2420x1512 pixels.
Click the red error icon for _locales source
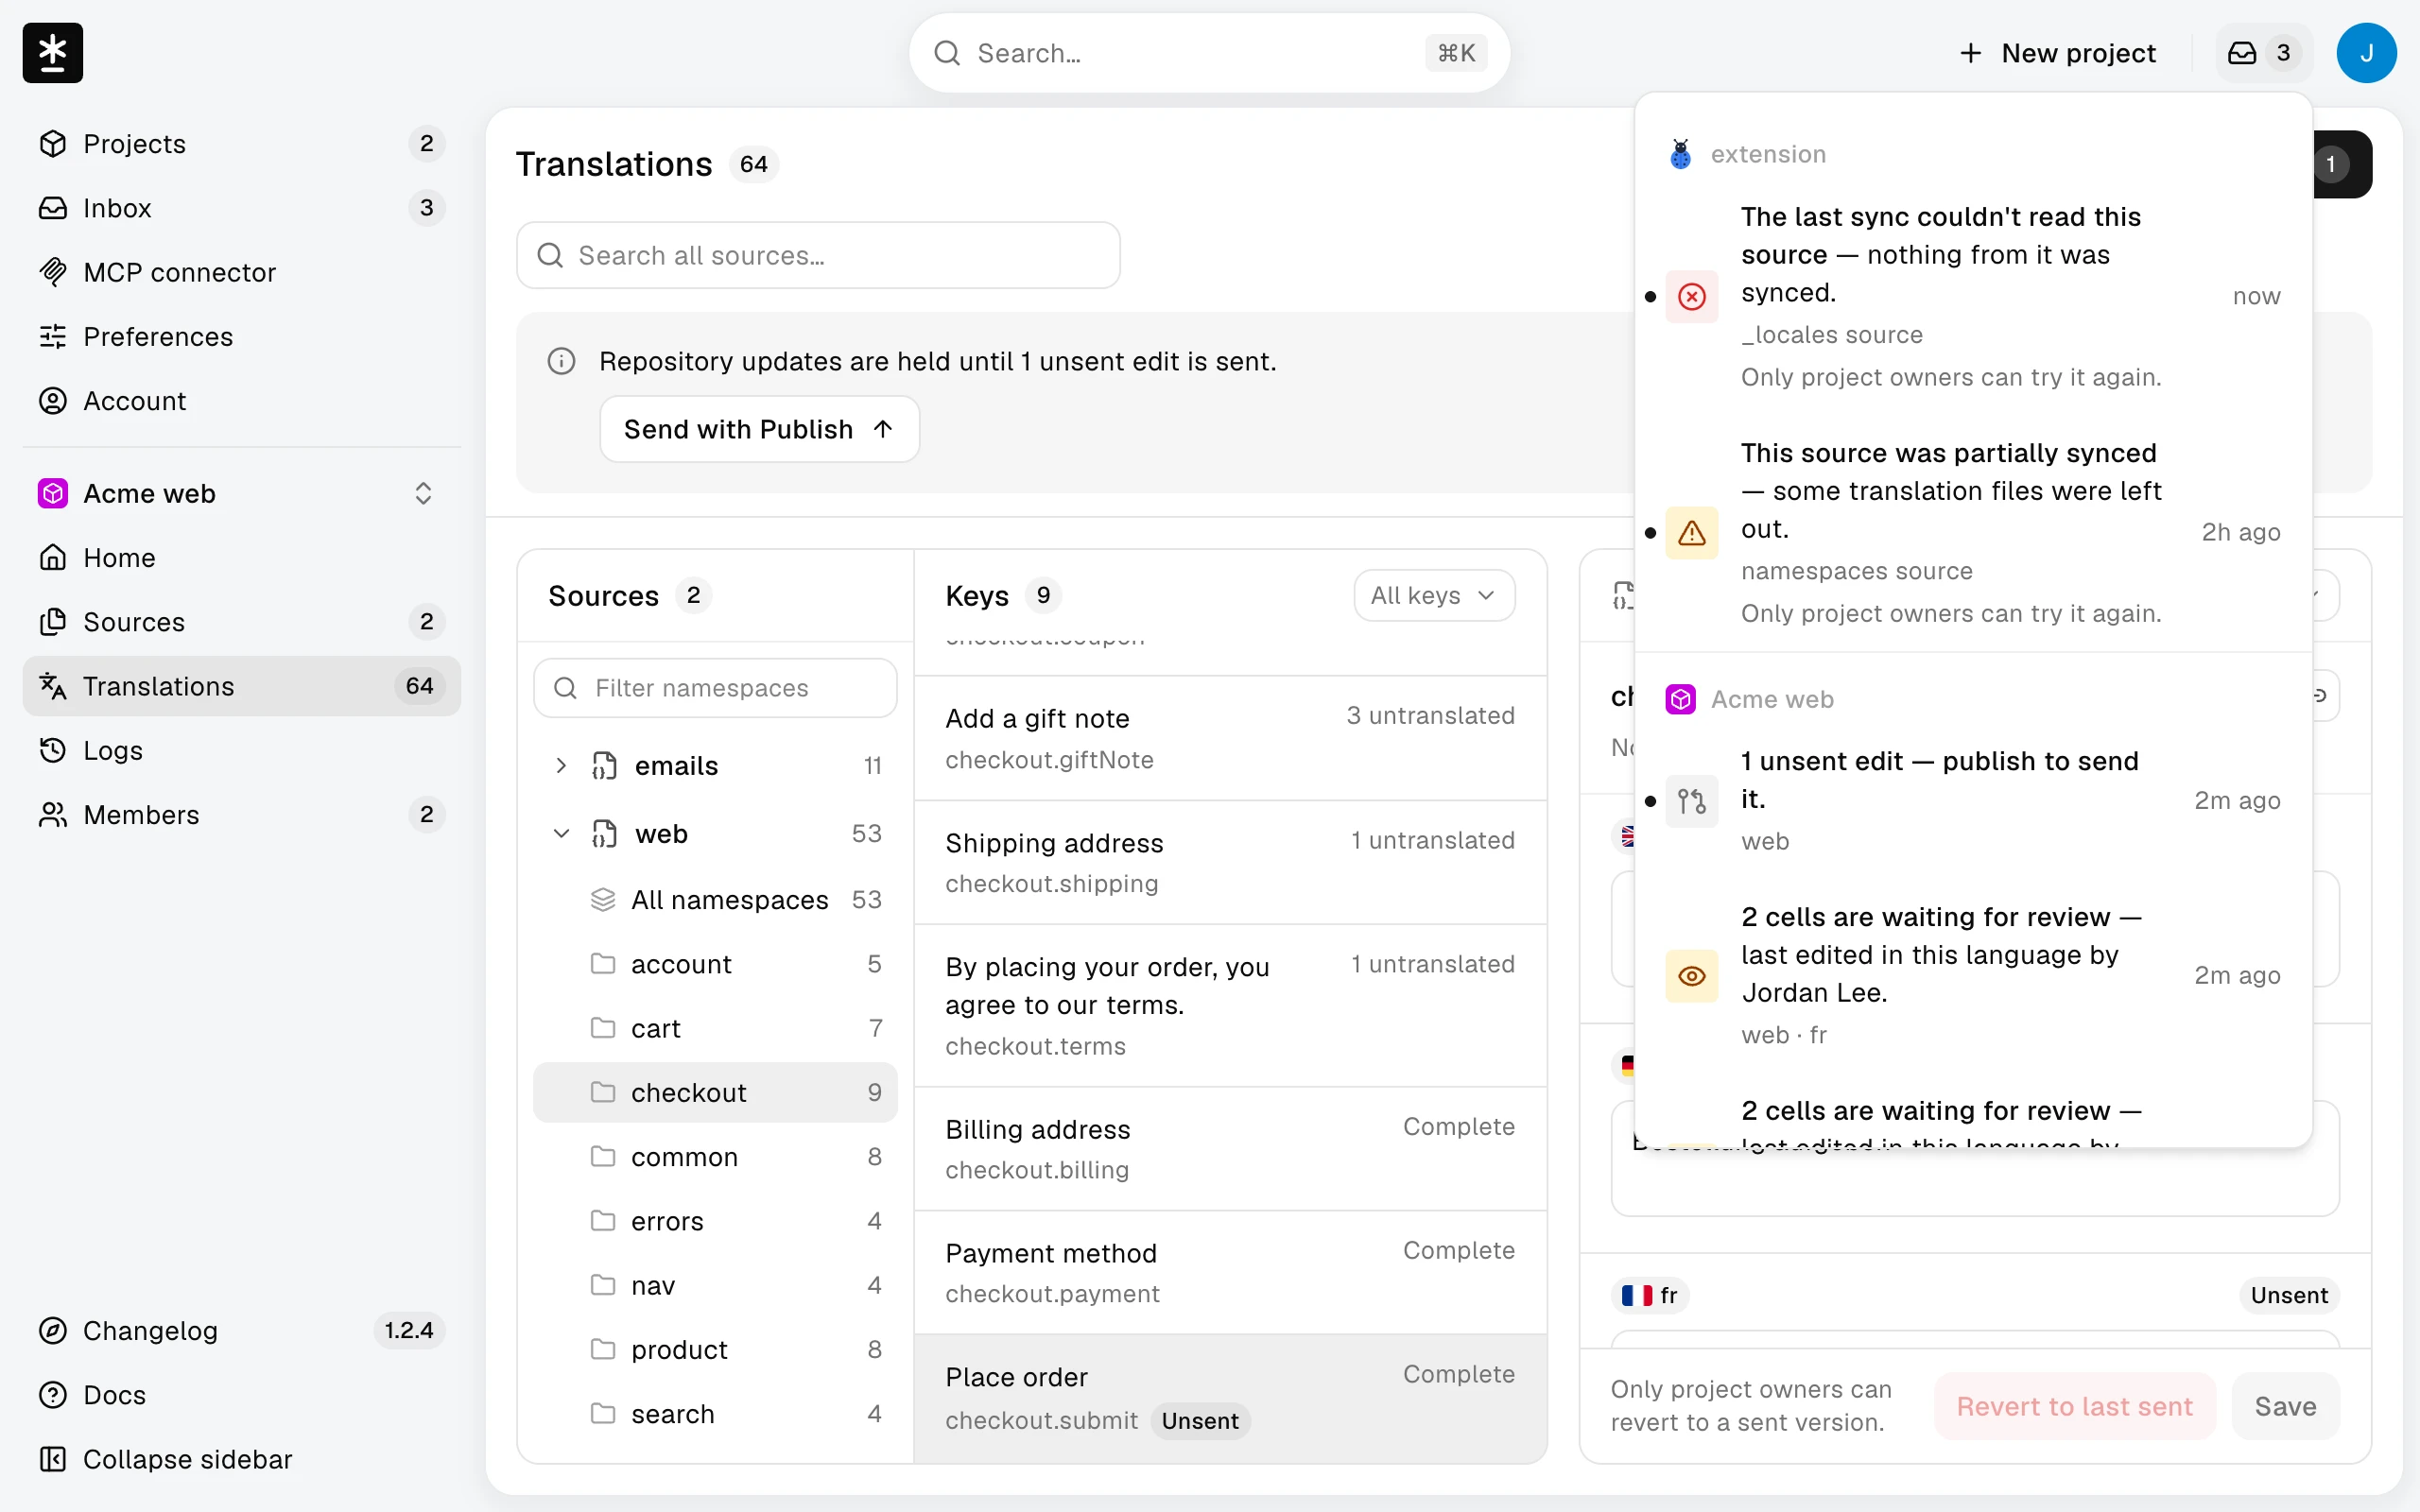(1691, 296)
